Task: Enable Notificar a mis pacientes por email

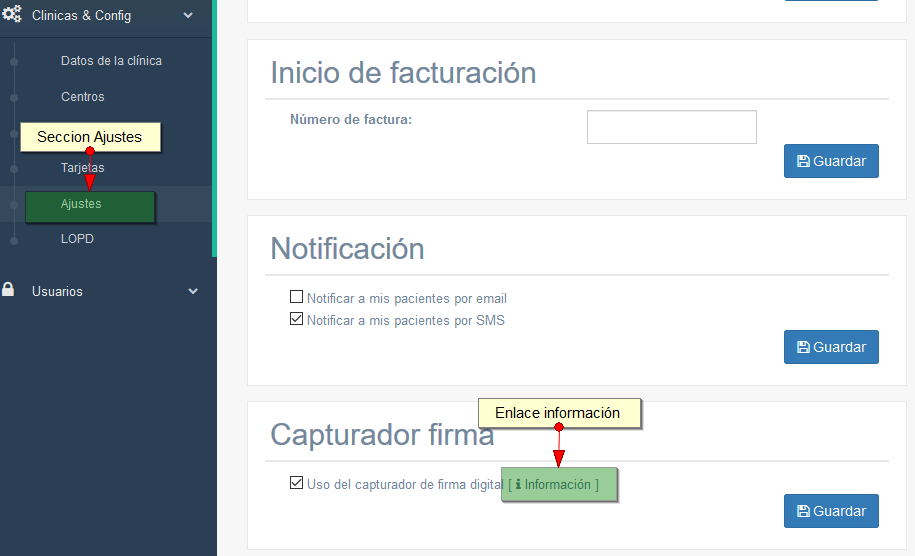Action: point(296,298)
